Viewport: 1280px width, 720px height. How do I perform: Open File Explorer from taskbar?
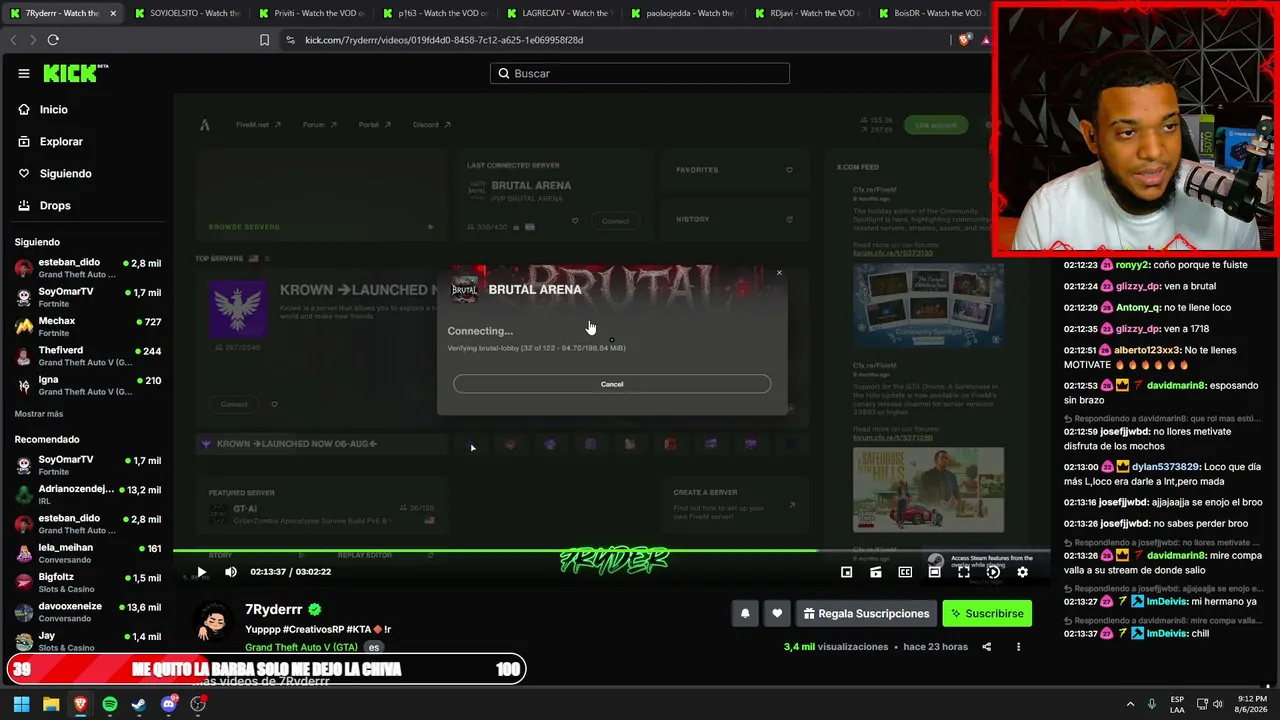pyautogui.click(x=51, y=704)
